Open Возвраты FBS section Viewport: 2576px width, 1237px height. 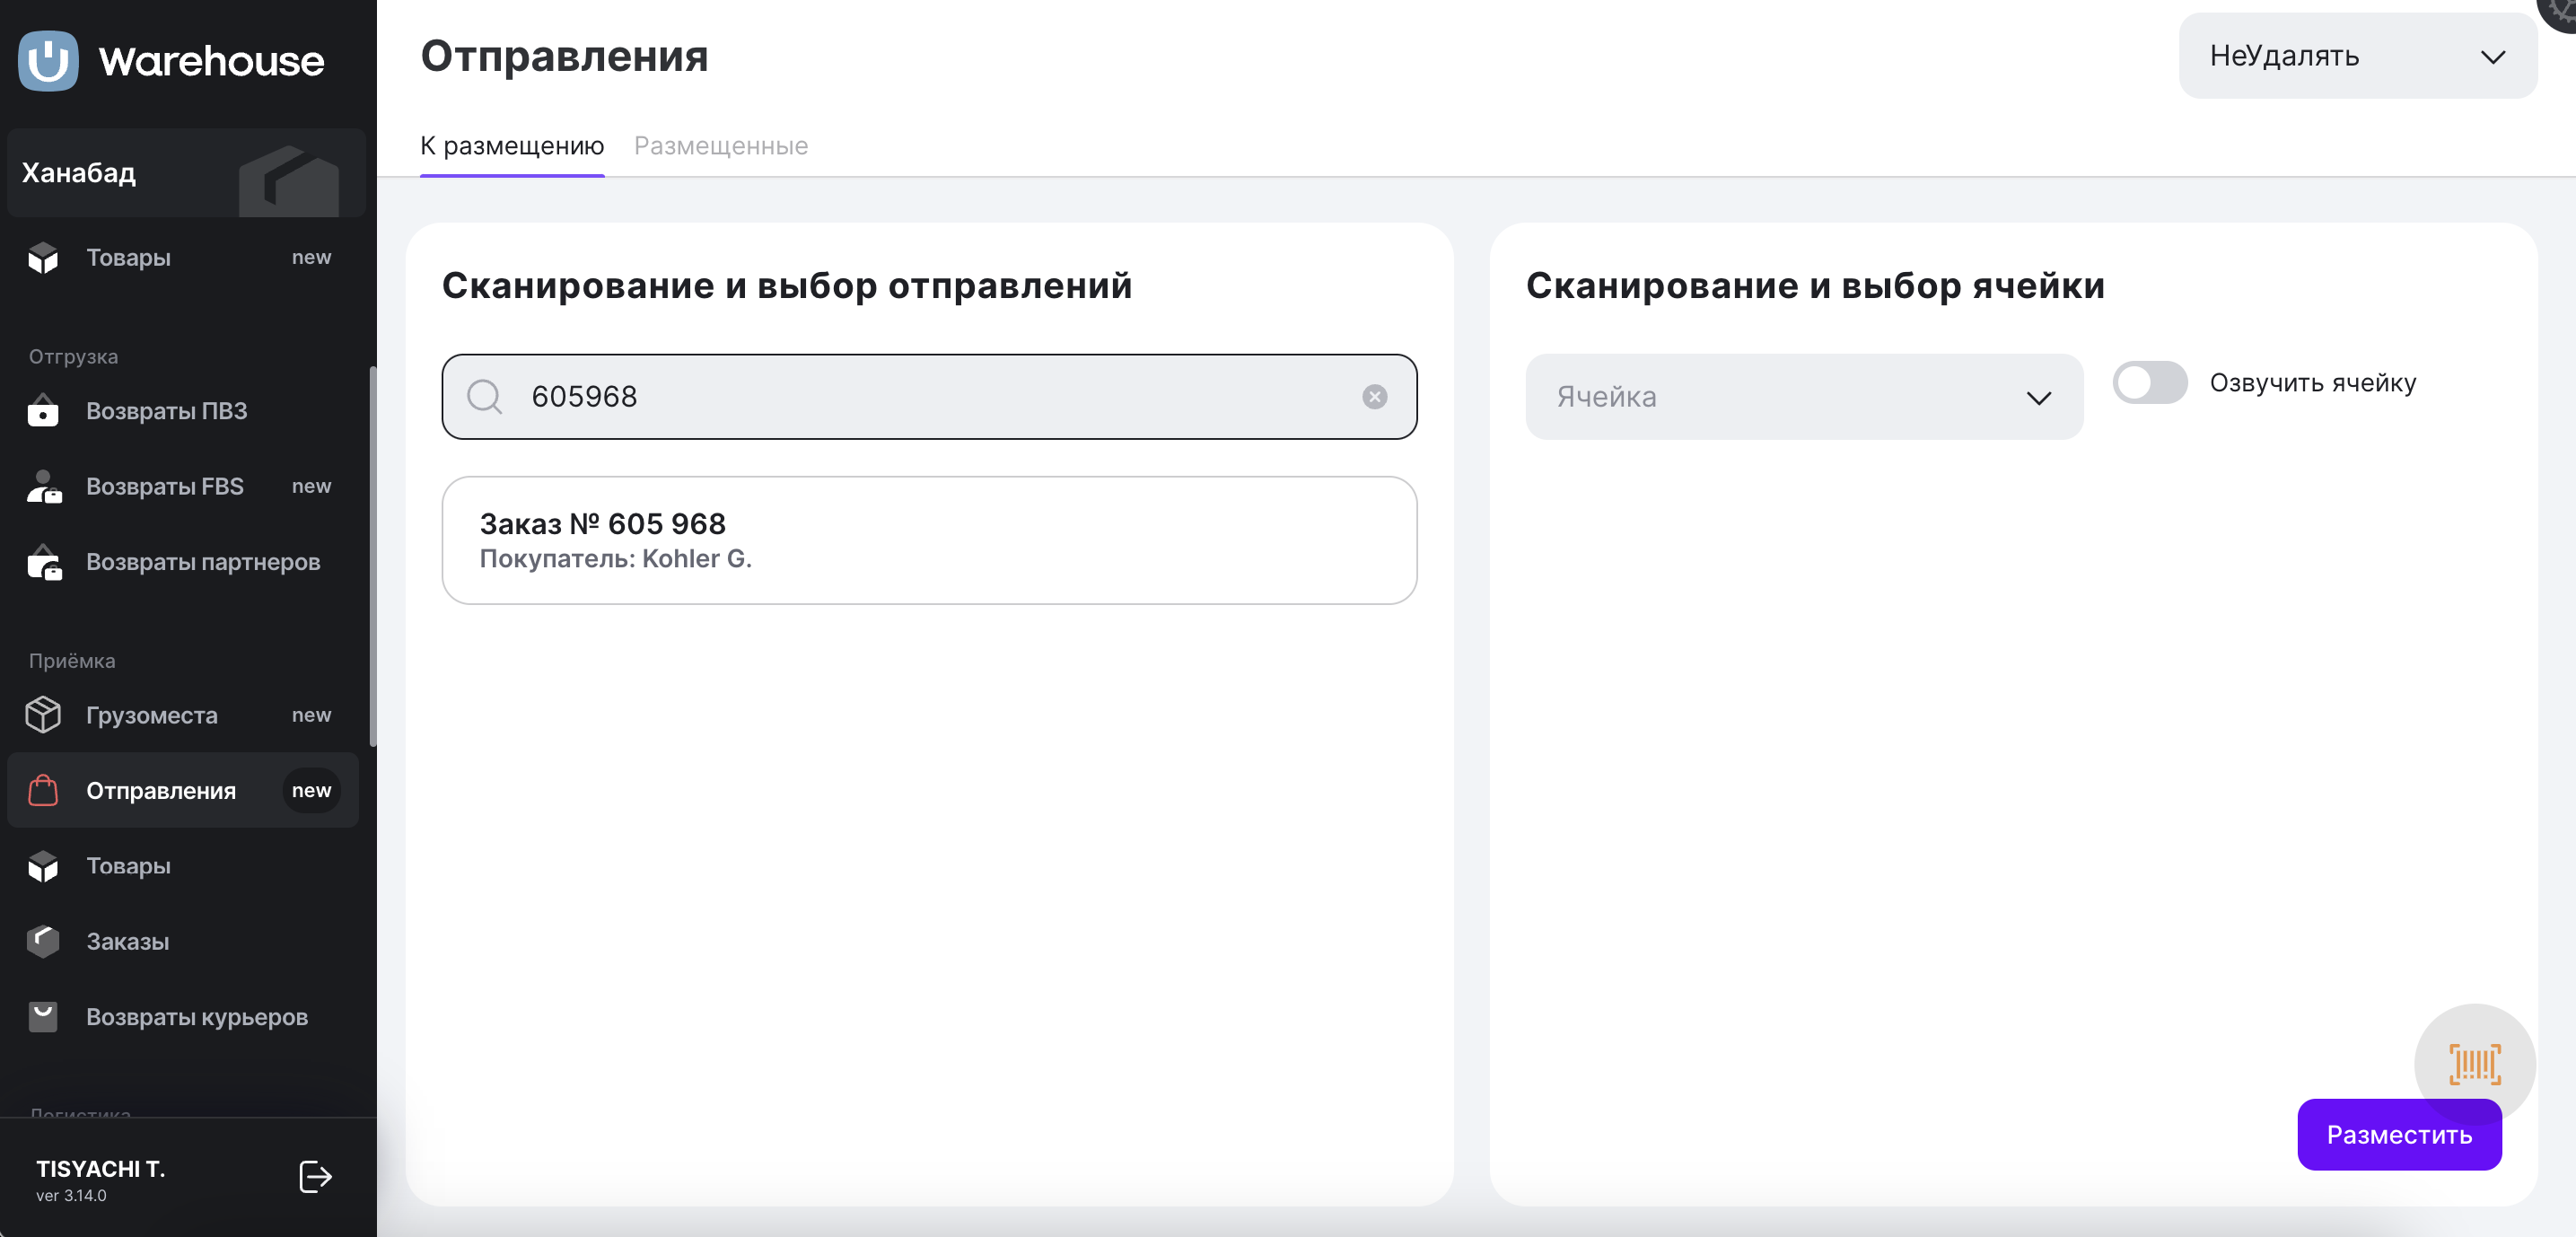click(x=164, y=486)
